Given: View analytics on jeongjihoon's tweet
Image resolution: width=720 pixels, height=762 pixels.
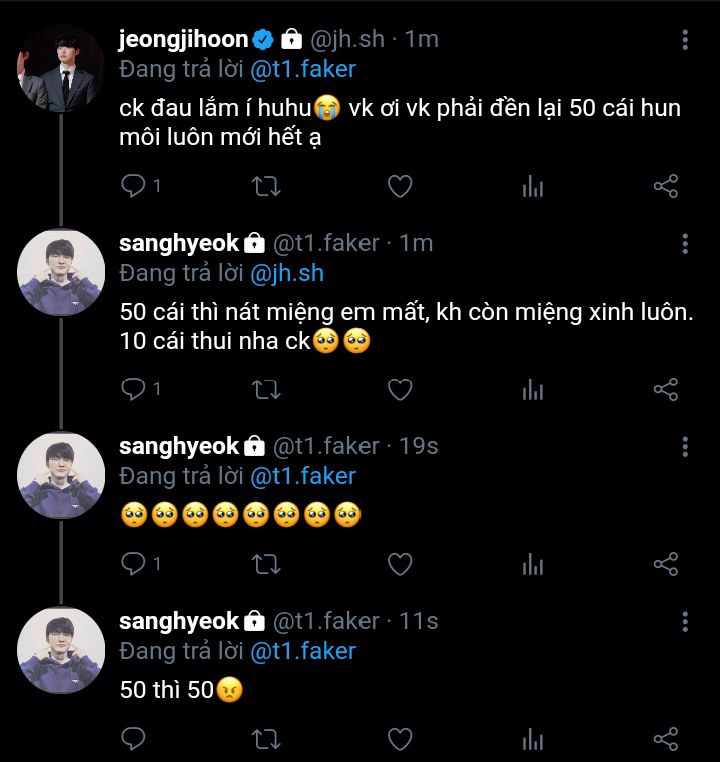Looking at the screenshot, I should tap(533, 187).
